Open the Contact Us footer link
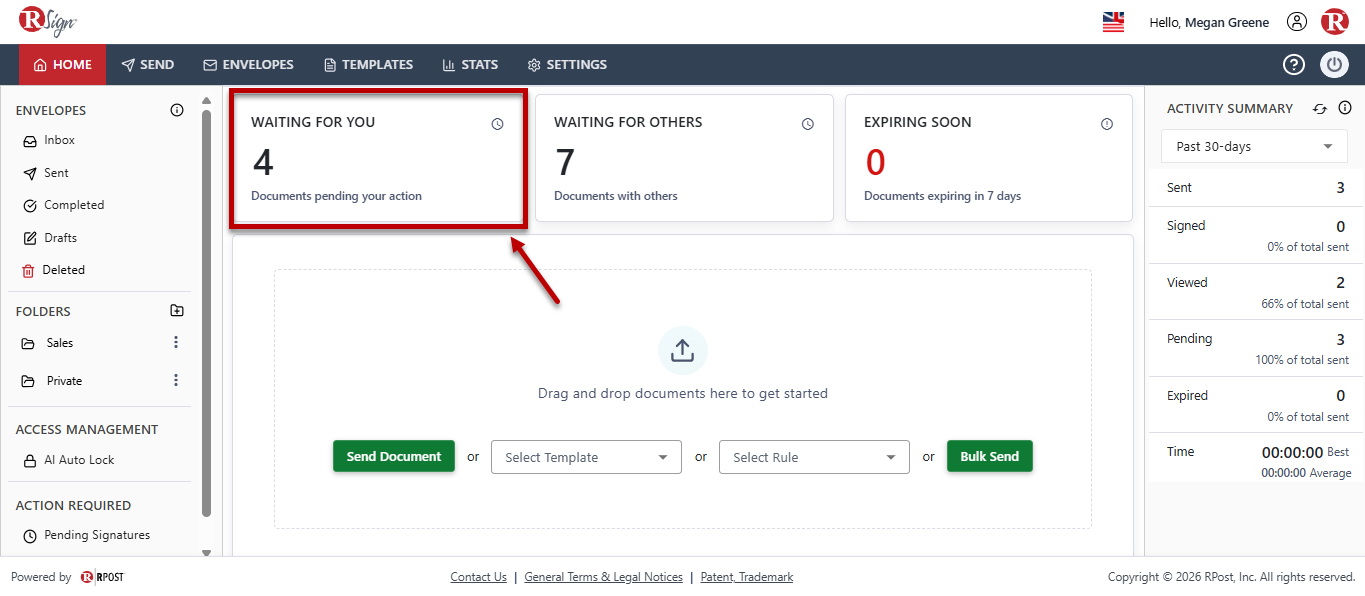1365x596 pixels. point(478,577)
